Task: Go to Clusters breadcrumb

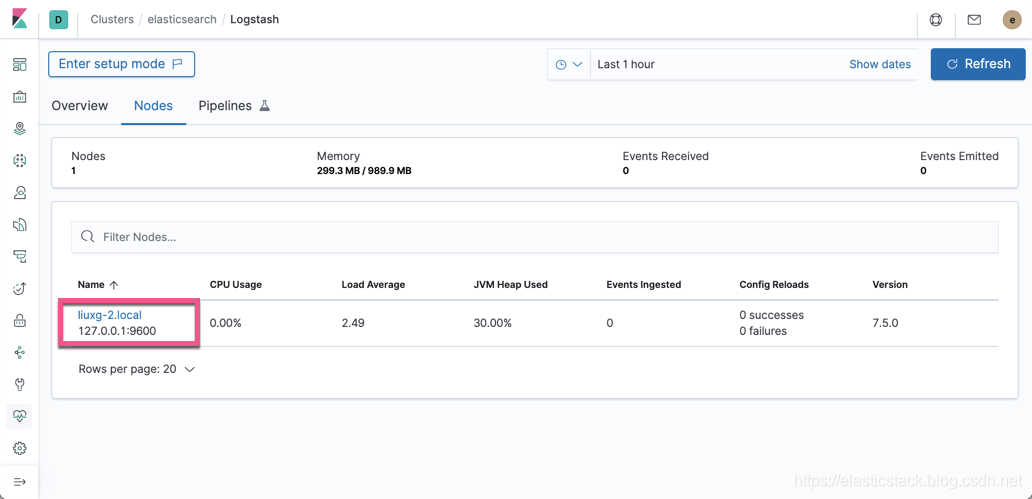Action: click(112, 20)
